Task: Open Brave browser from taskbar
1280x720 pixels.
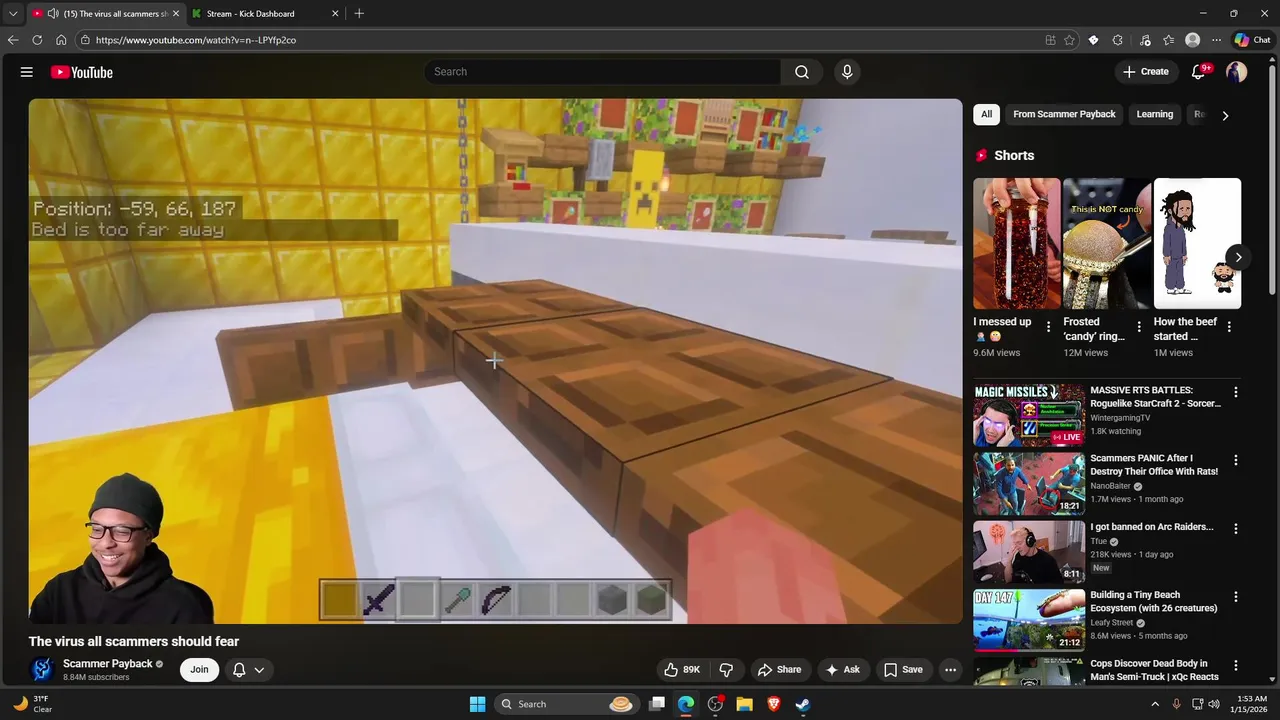Action: tap(773, 704)
